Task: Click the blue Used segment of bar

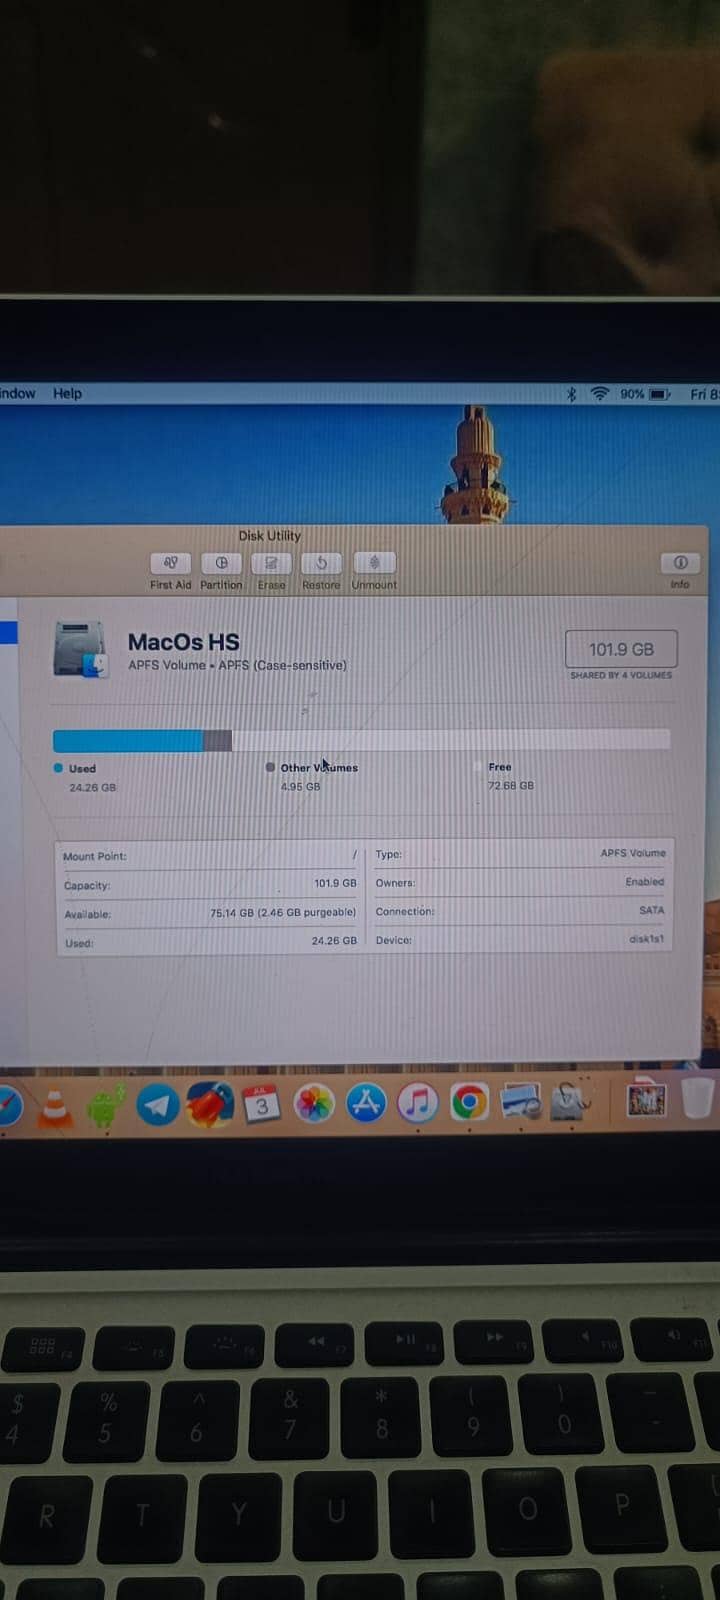Action: tap(128, 741)
